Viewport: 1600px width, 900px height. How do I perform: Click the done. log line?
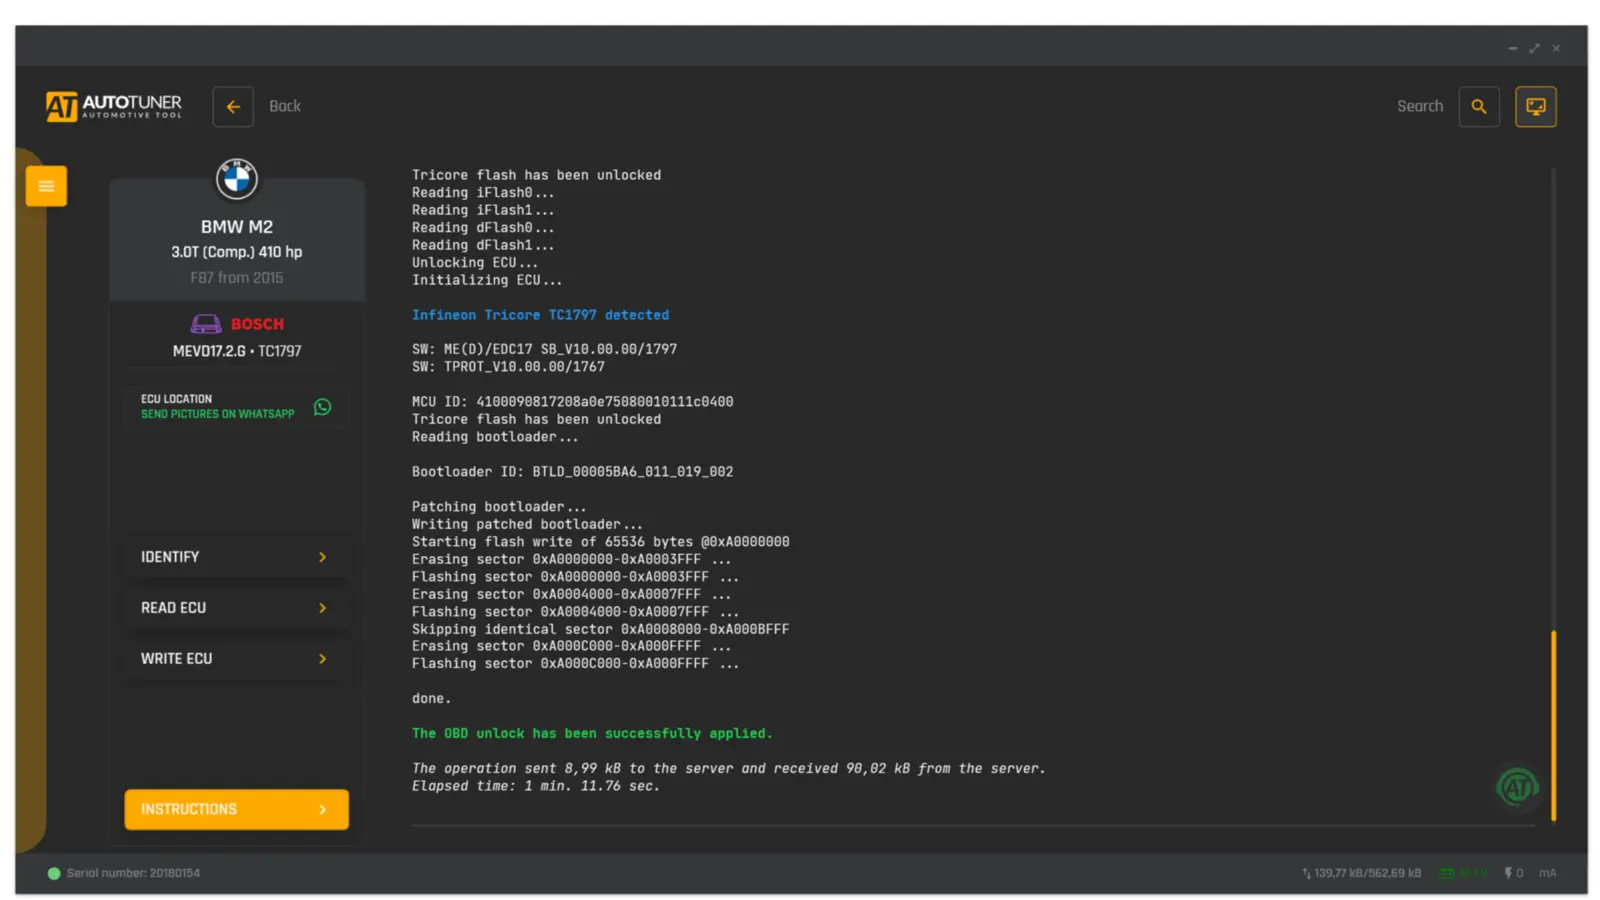(431, 699)
